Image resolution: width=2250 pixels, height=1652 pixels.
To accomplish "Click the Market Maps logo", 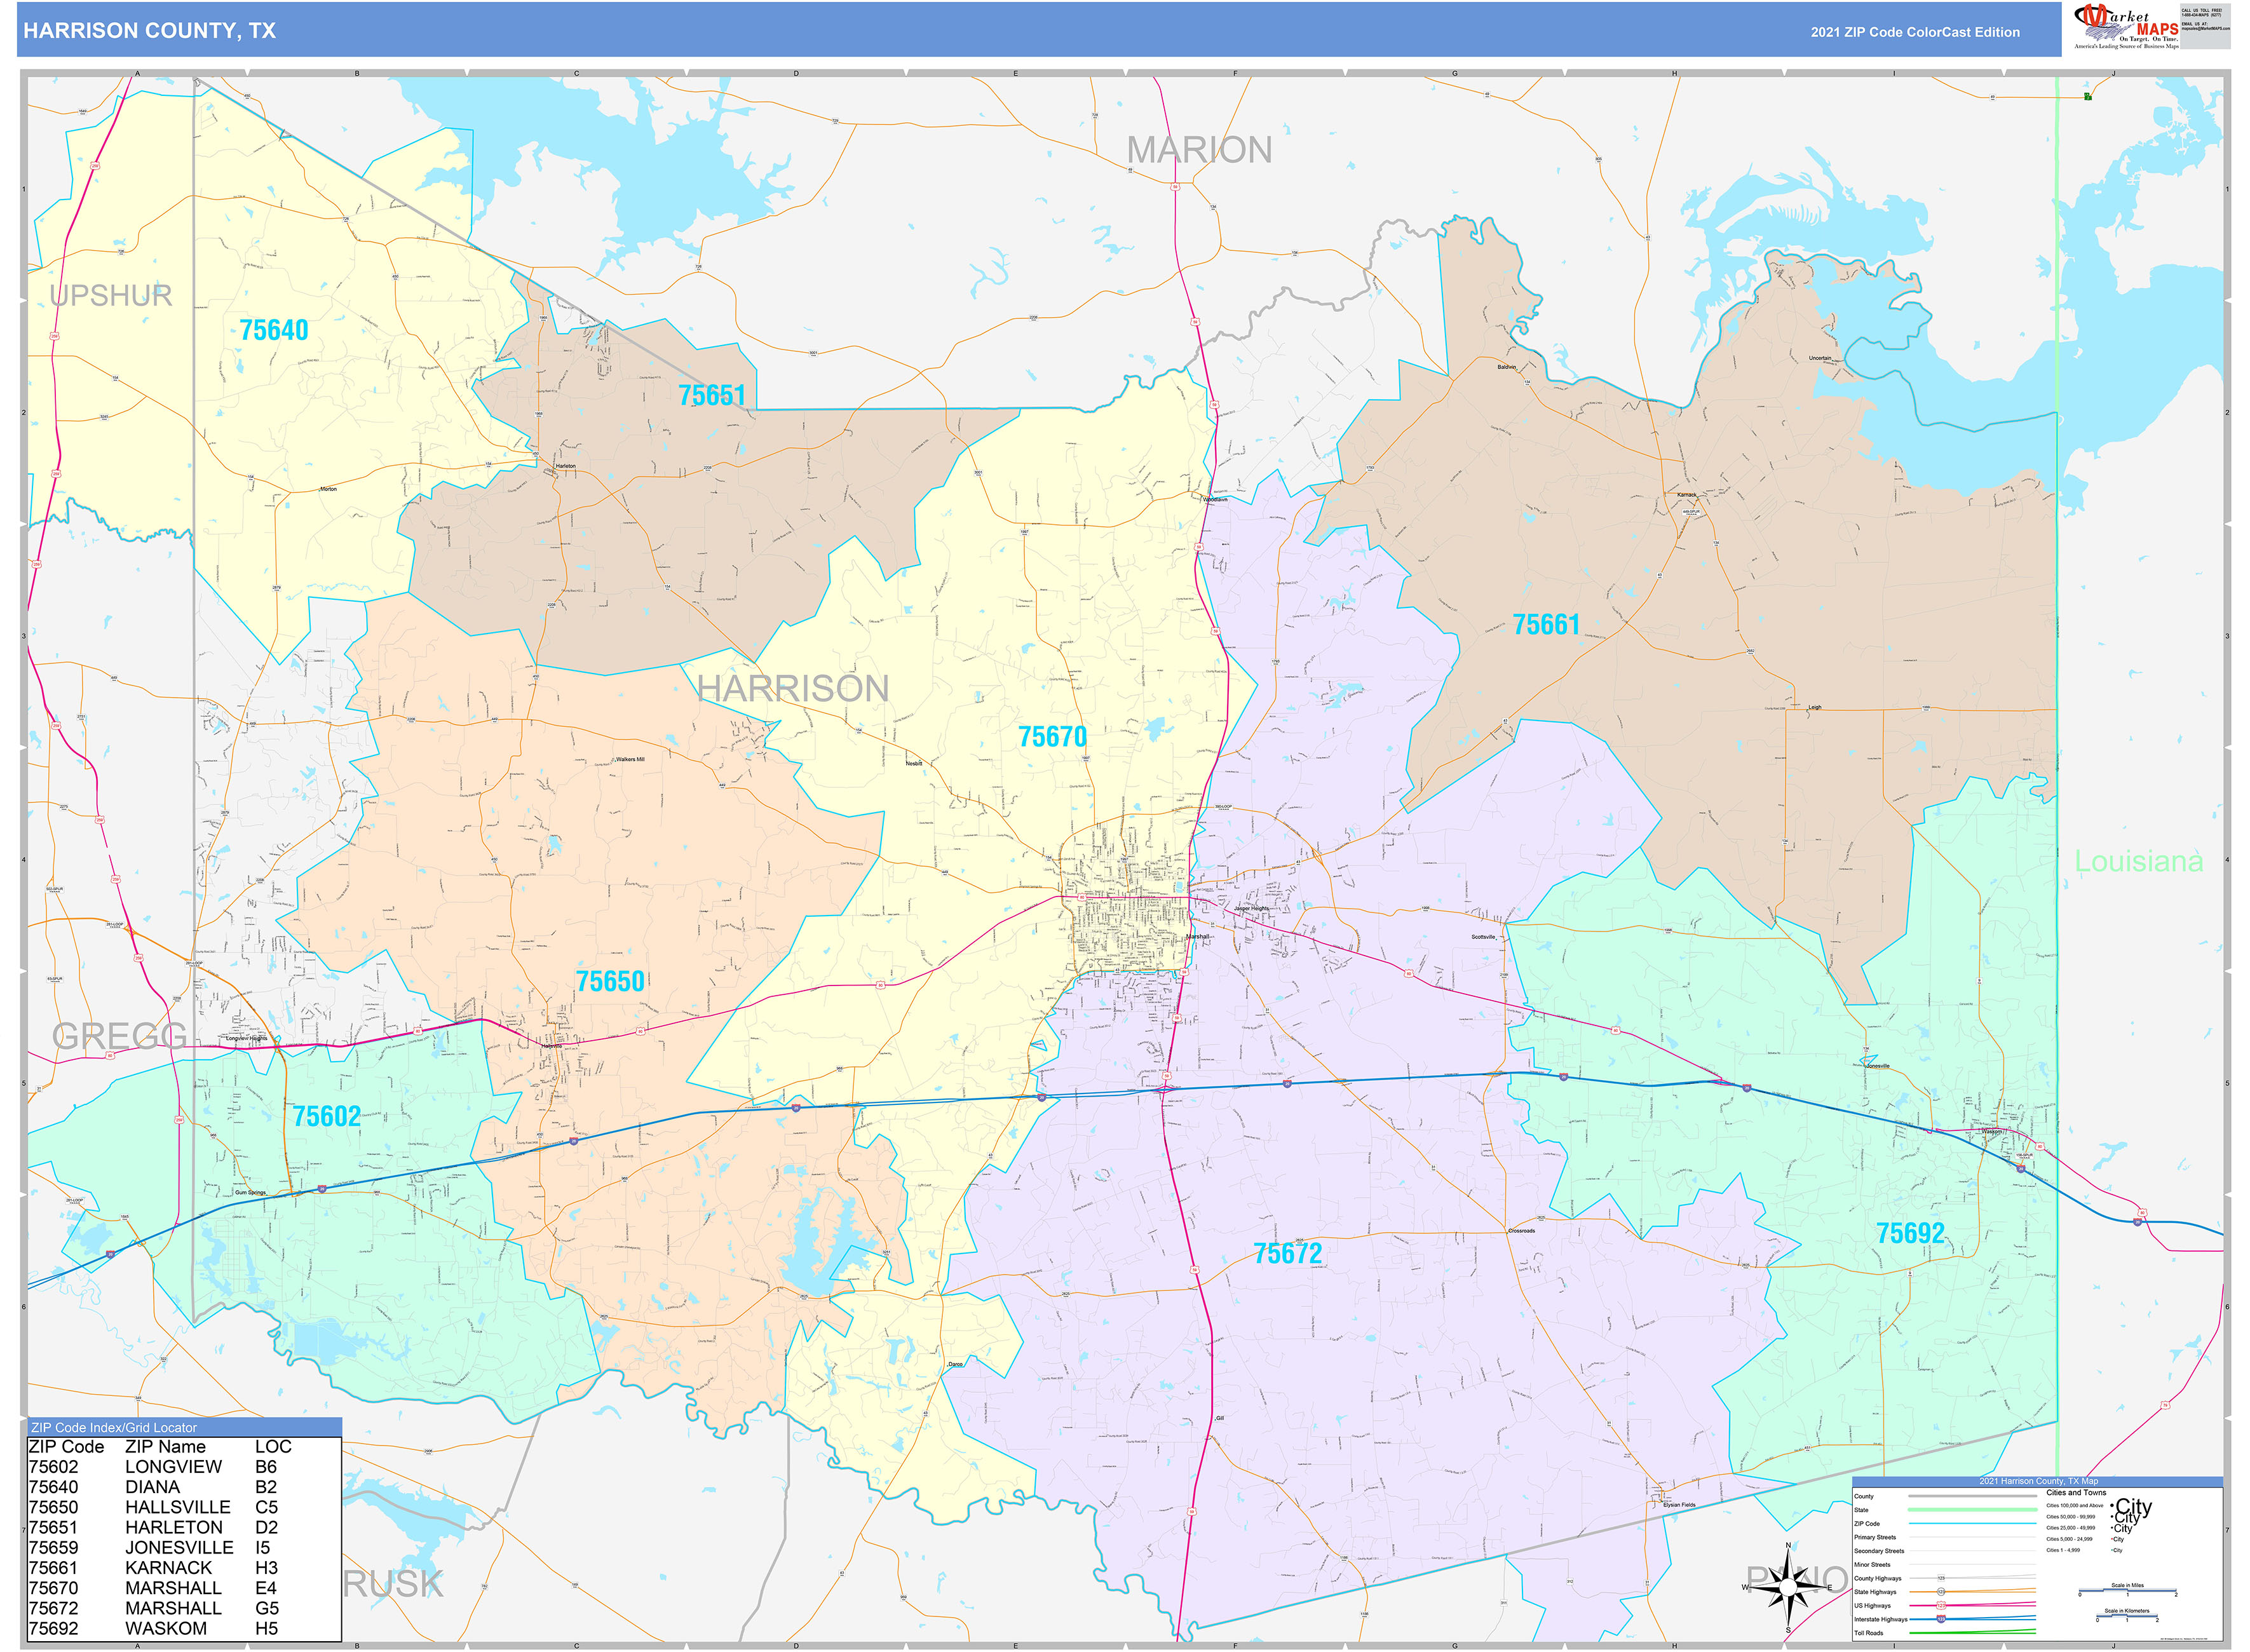I will [x=2125, y=27].
